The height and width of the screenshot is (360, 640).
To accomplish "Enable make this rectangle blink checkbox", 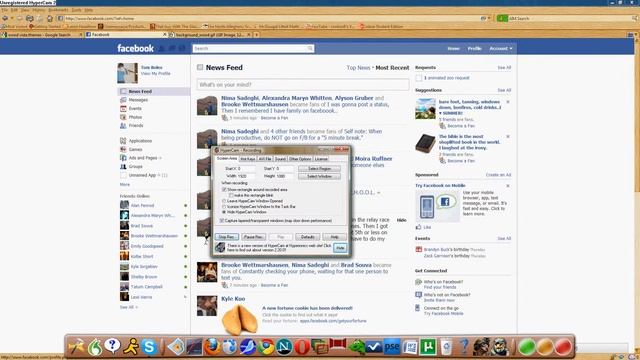I will tap(231, 196).
